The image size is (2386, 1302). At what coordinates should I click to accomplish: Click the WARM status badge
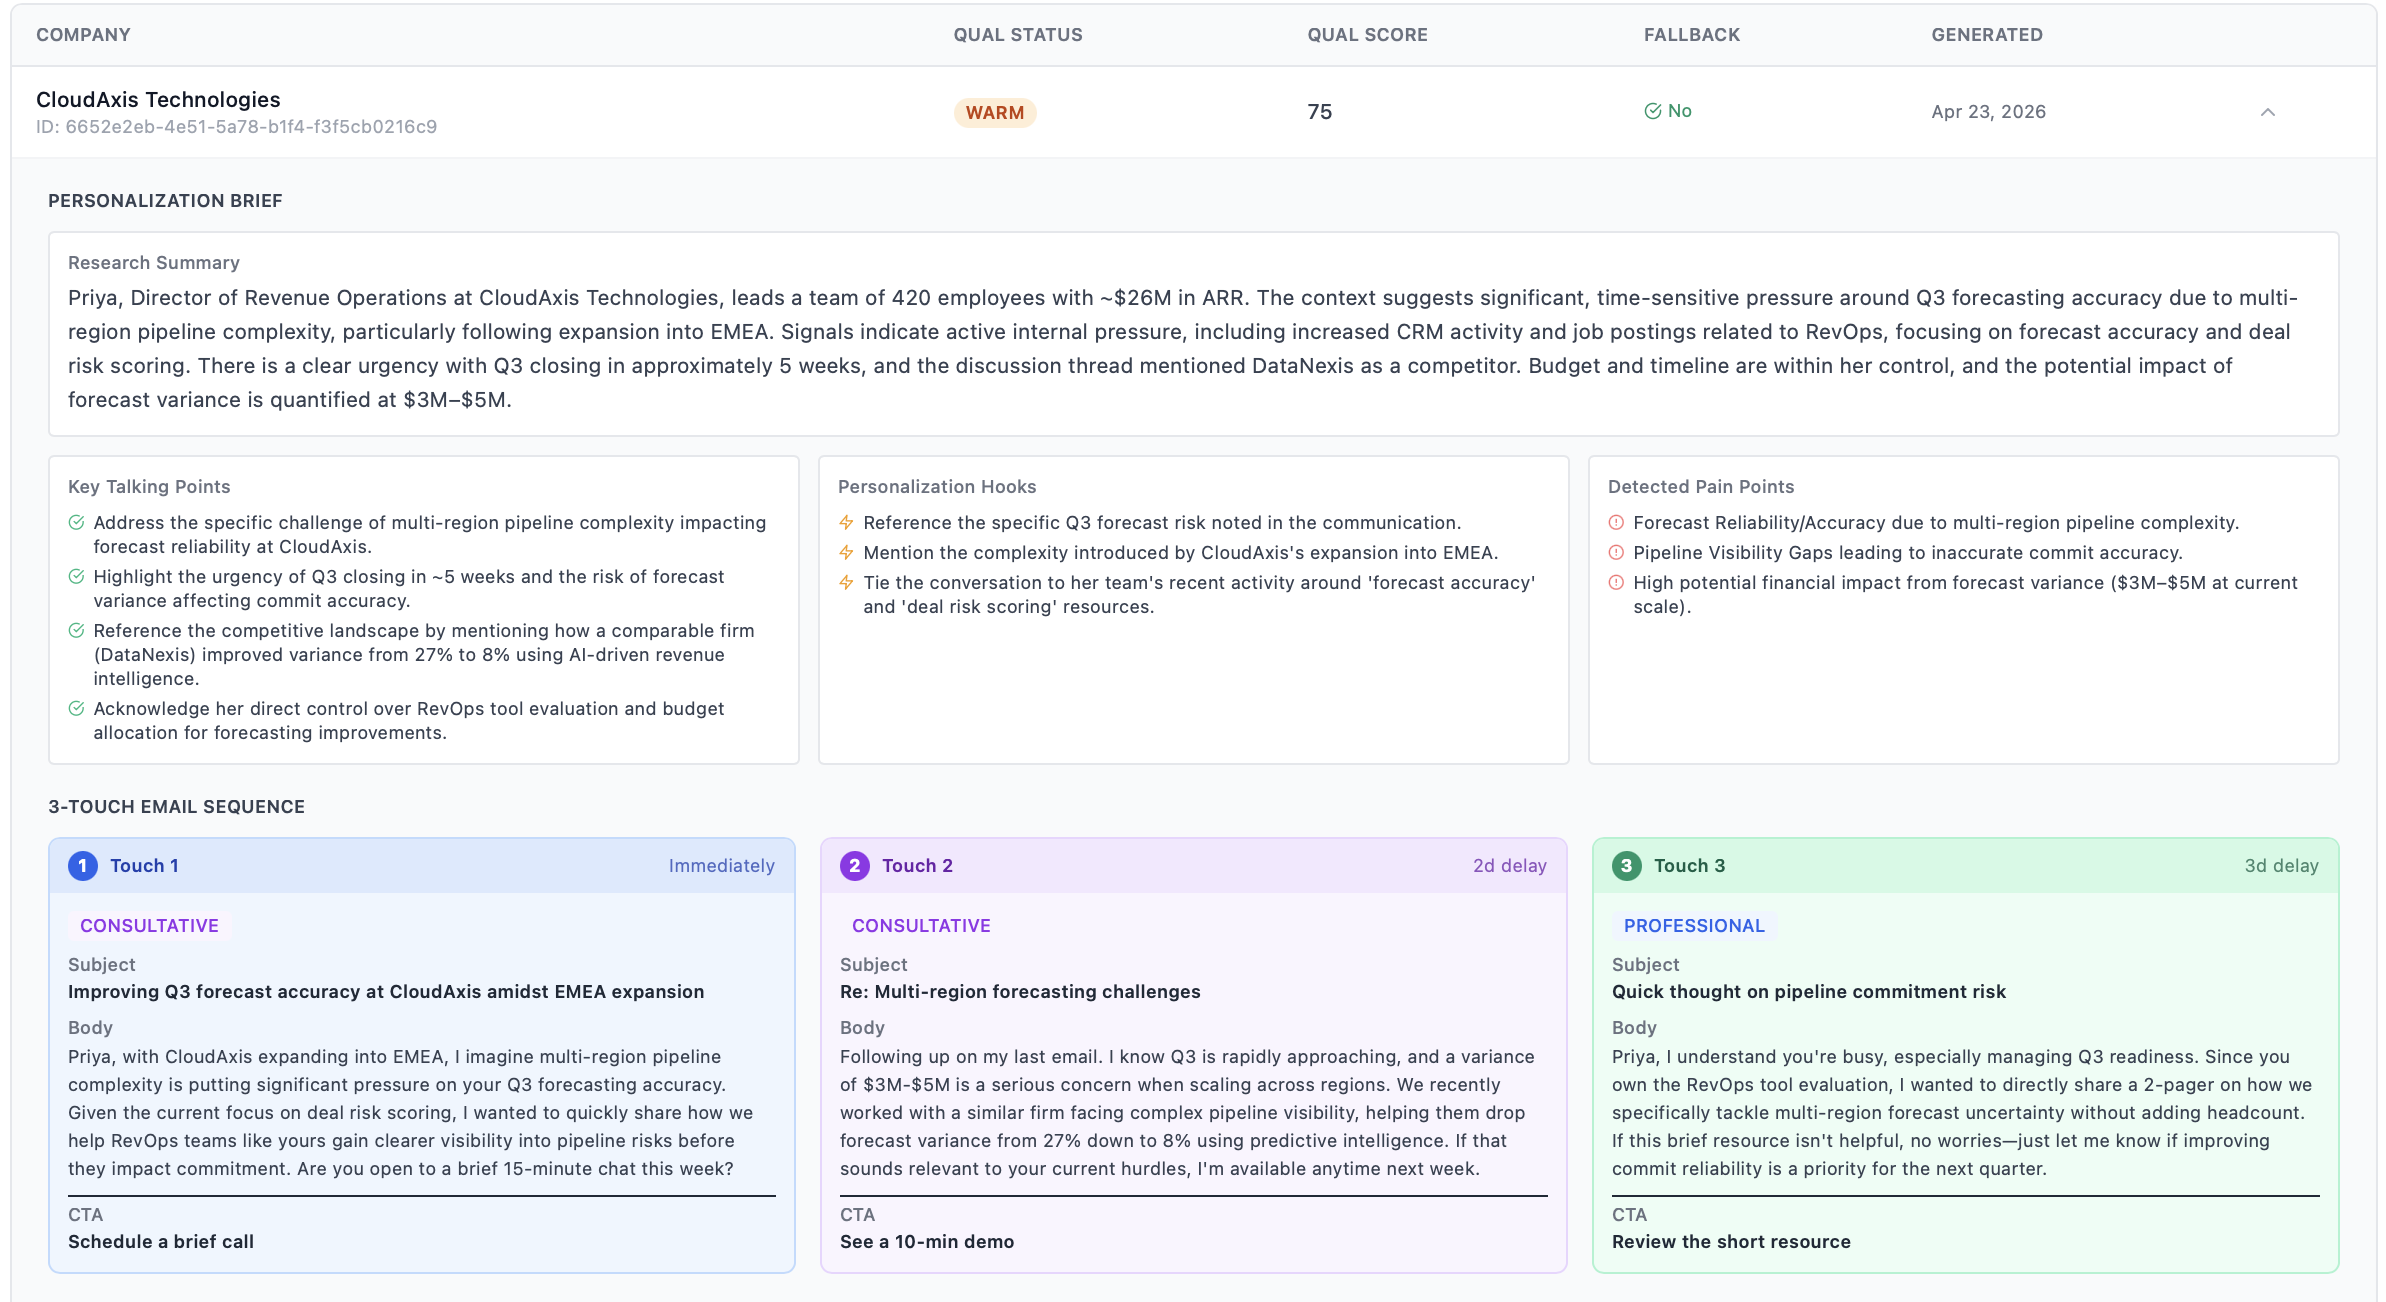[x=994, y=113]
